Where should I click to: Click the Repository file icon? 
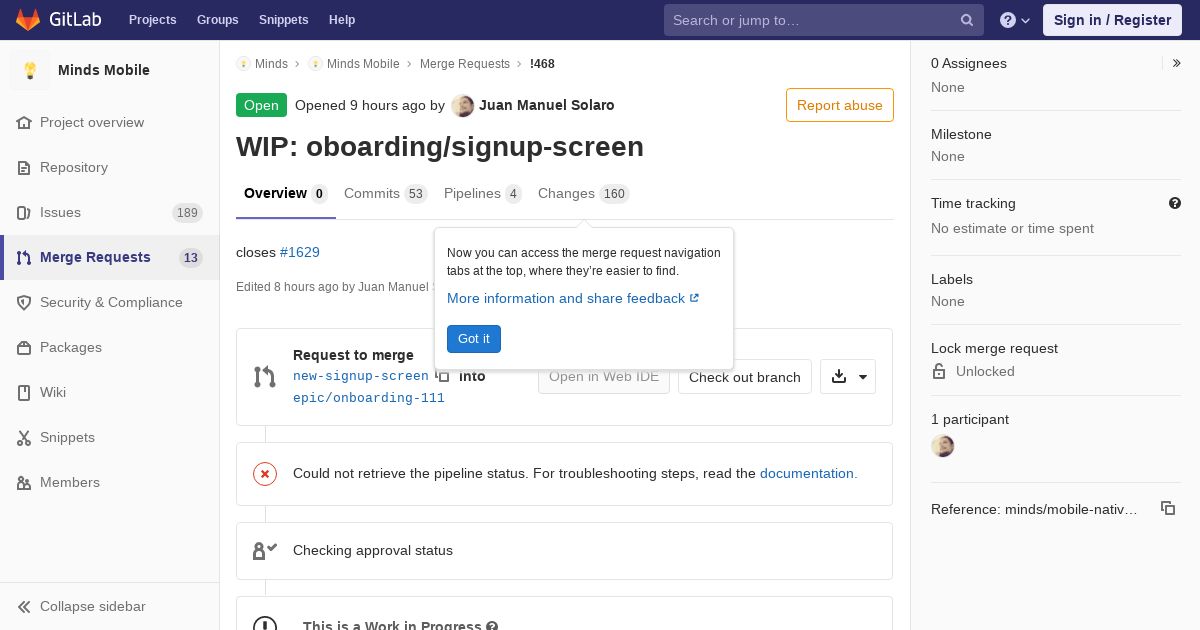pyautogui.click(x=24, y=168)
